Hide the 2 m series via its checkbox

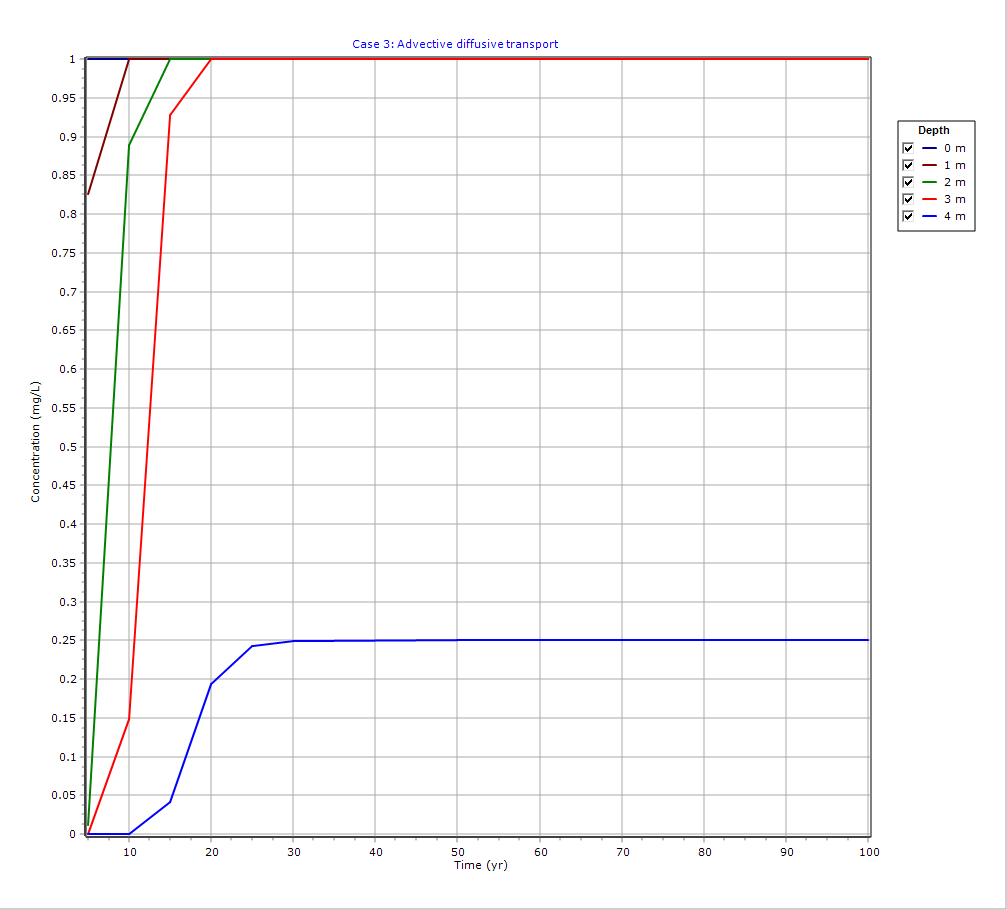pos(908,182)
